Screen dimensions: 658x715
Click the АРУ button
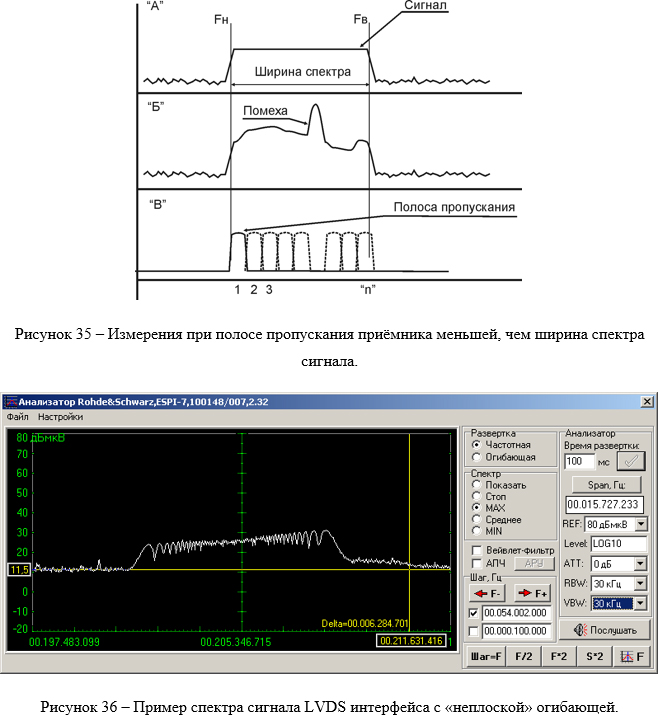coord(534,564)
